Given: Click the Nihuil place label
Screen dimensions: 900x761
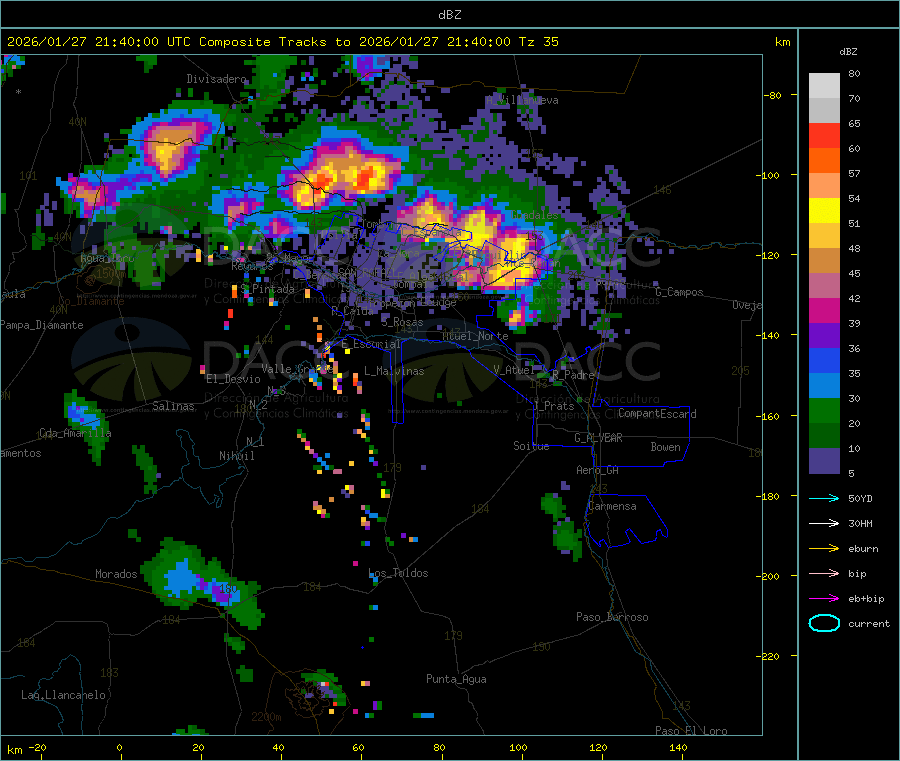Looking at the screenshot, I should [237, 456].
